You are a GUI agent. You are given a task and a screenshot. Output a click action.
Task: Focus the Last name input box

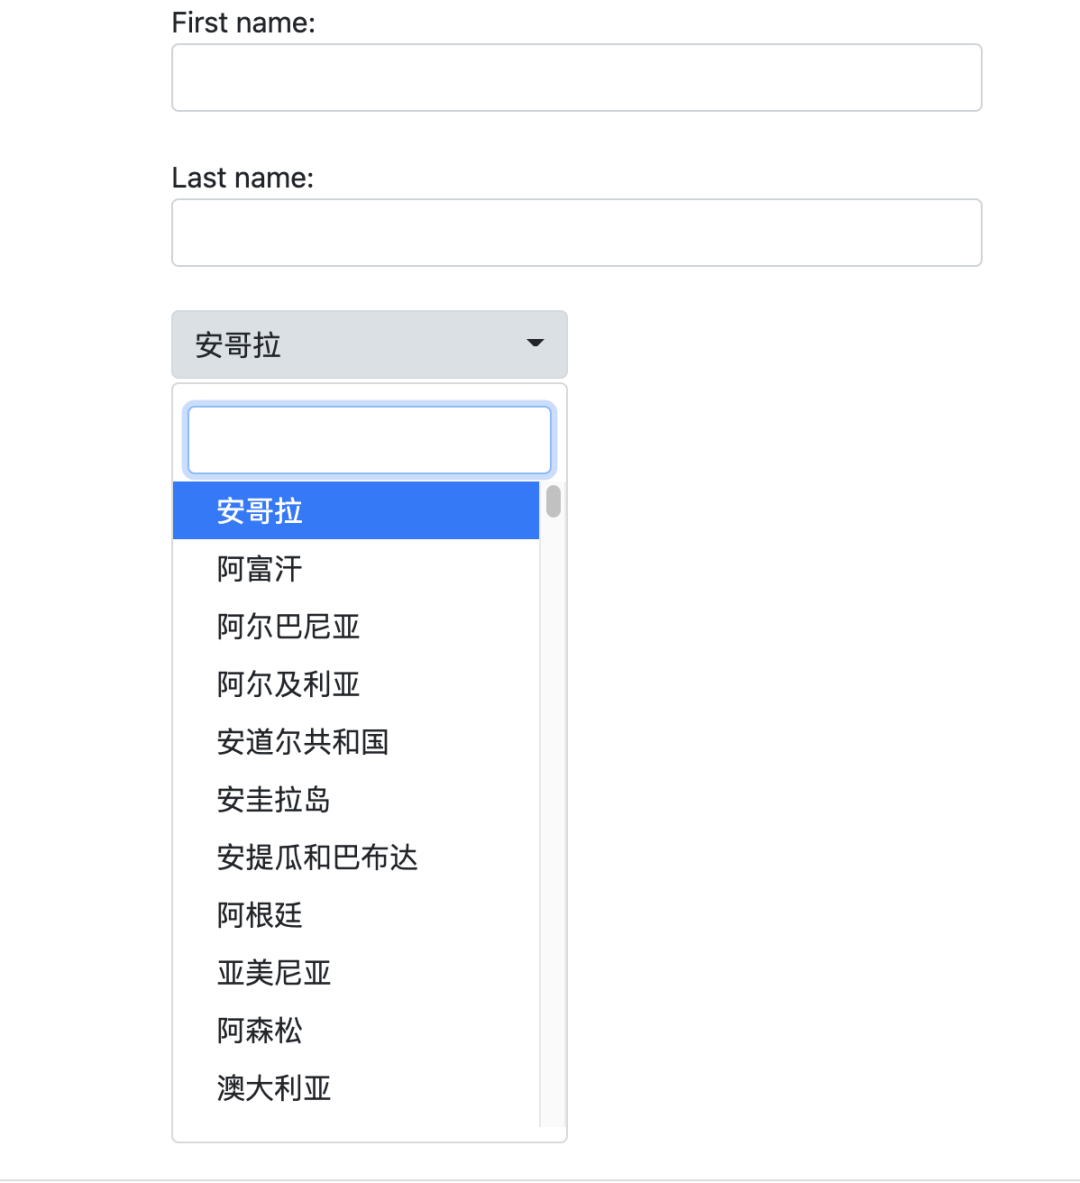(x=576, y=232)
